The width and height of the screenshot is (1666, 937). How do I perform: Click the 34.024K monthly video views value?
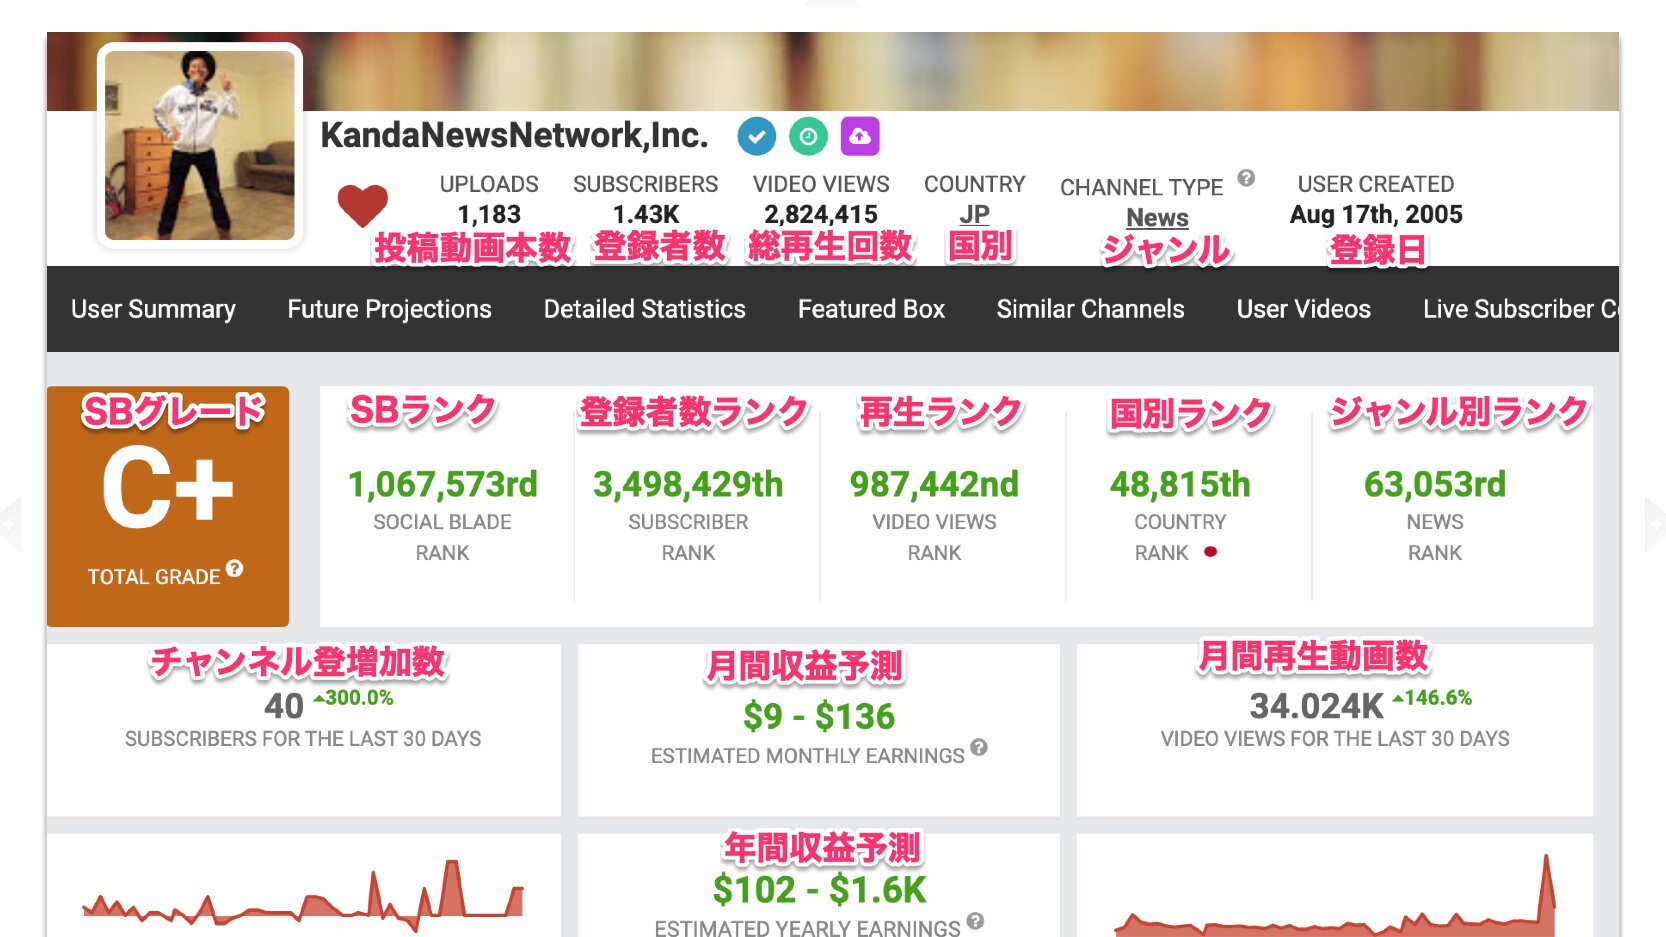pyautogui.click(x=1316, y=706)
